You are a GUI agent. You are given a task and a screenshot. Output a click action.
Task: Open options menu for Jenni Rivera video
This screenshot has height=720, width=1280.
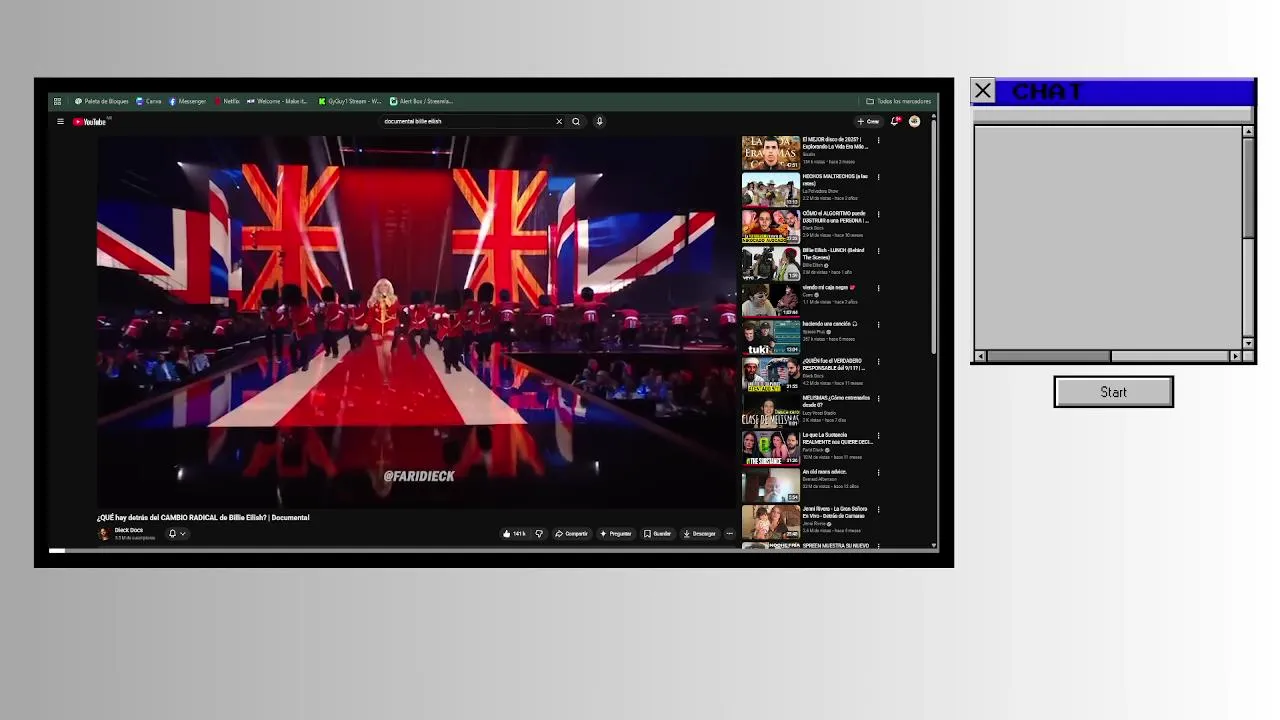coord(878,510)
